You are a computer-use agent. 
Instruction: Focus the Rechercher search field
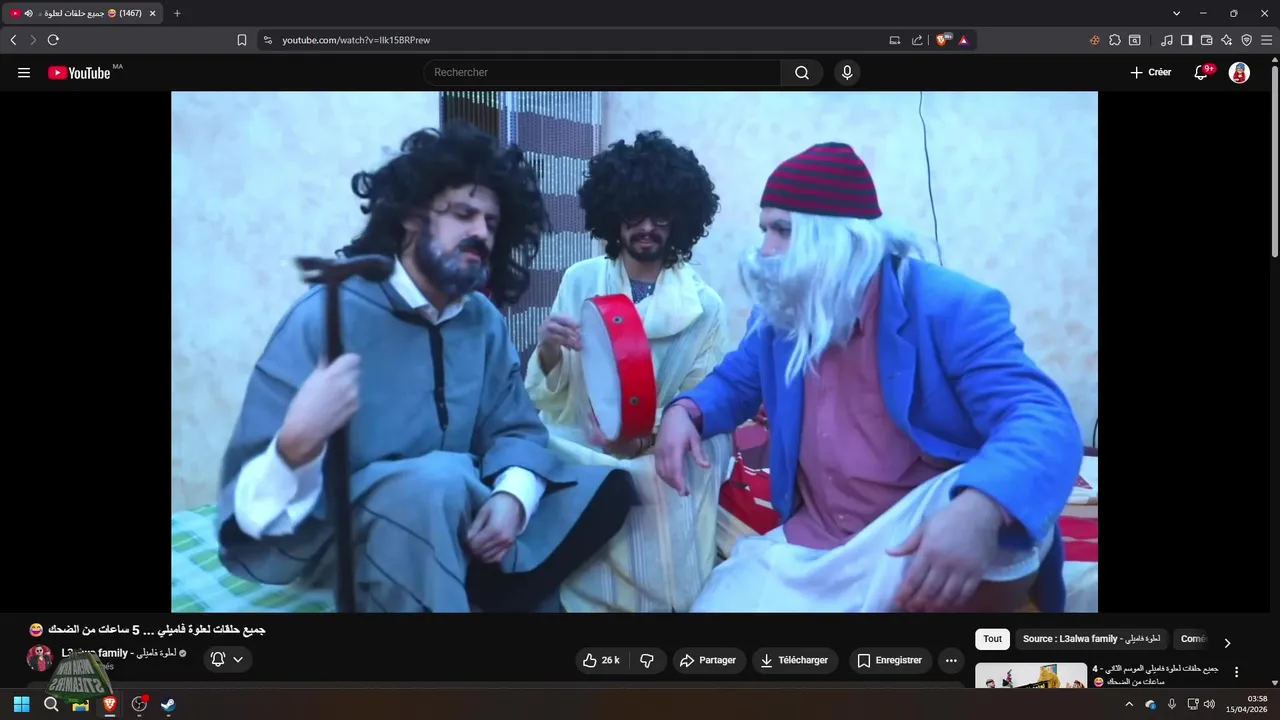[602, 73]
